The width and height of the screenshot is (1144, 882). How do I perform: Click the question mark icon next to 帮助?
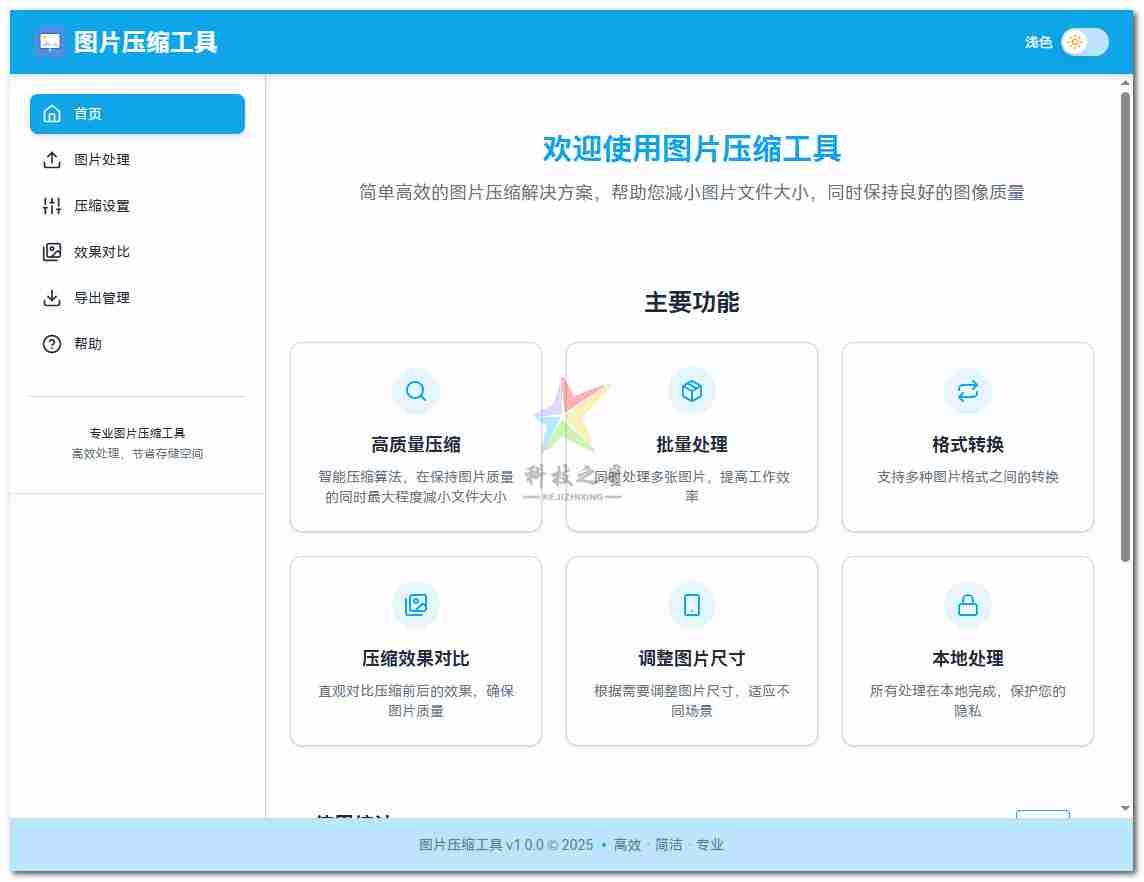(x=52, y=343)
